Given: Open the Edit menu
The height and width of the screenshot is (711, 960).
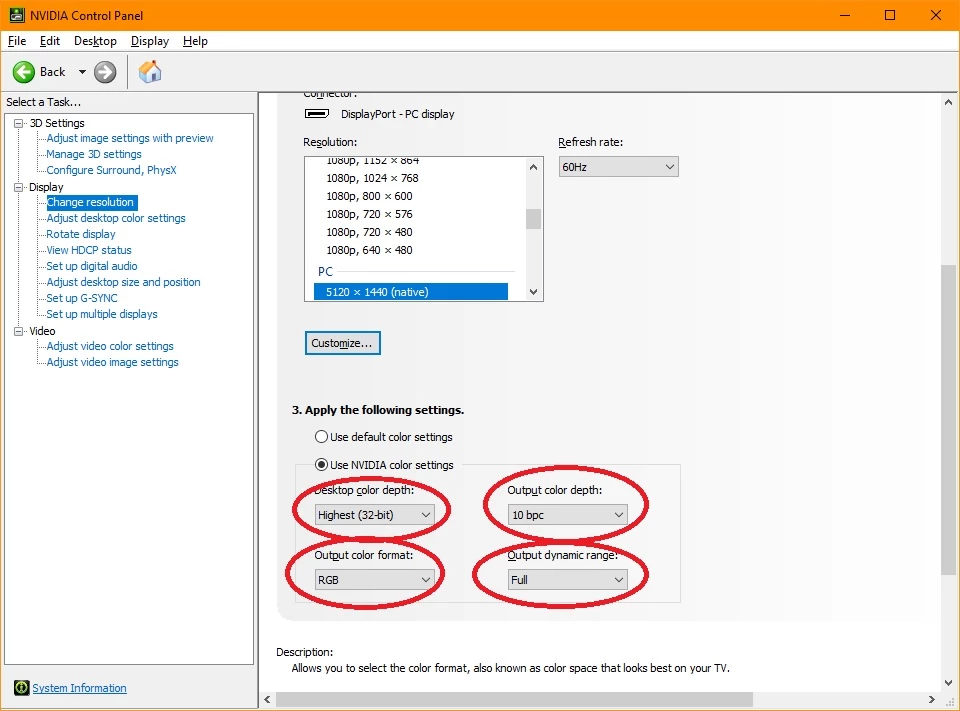Looking at the screenshot, I should pyautogui.click(x=50, y=41).
